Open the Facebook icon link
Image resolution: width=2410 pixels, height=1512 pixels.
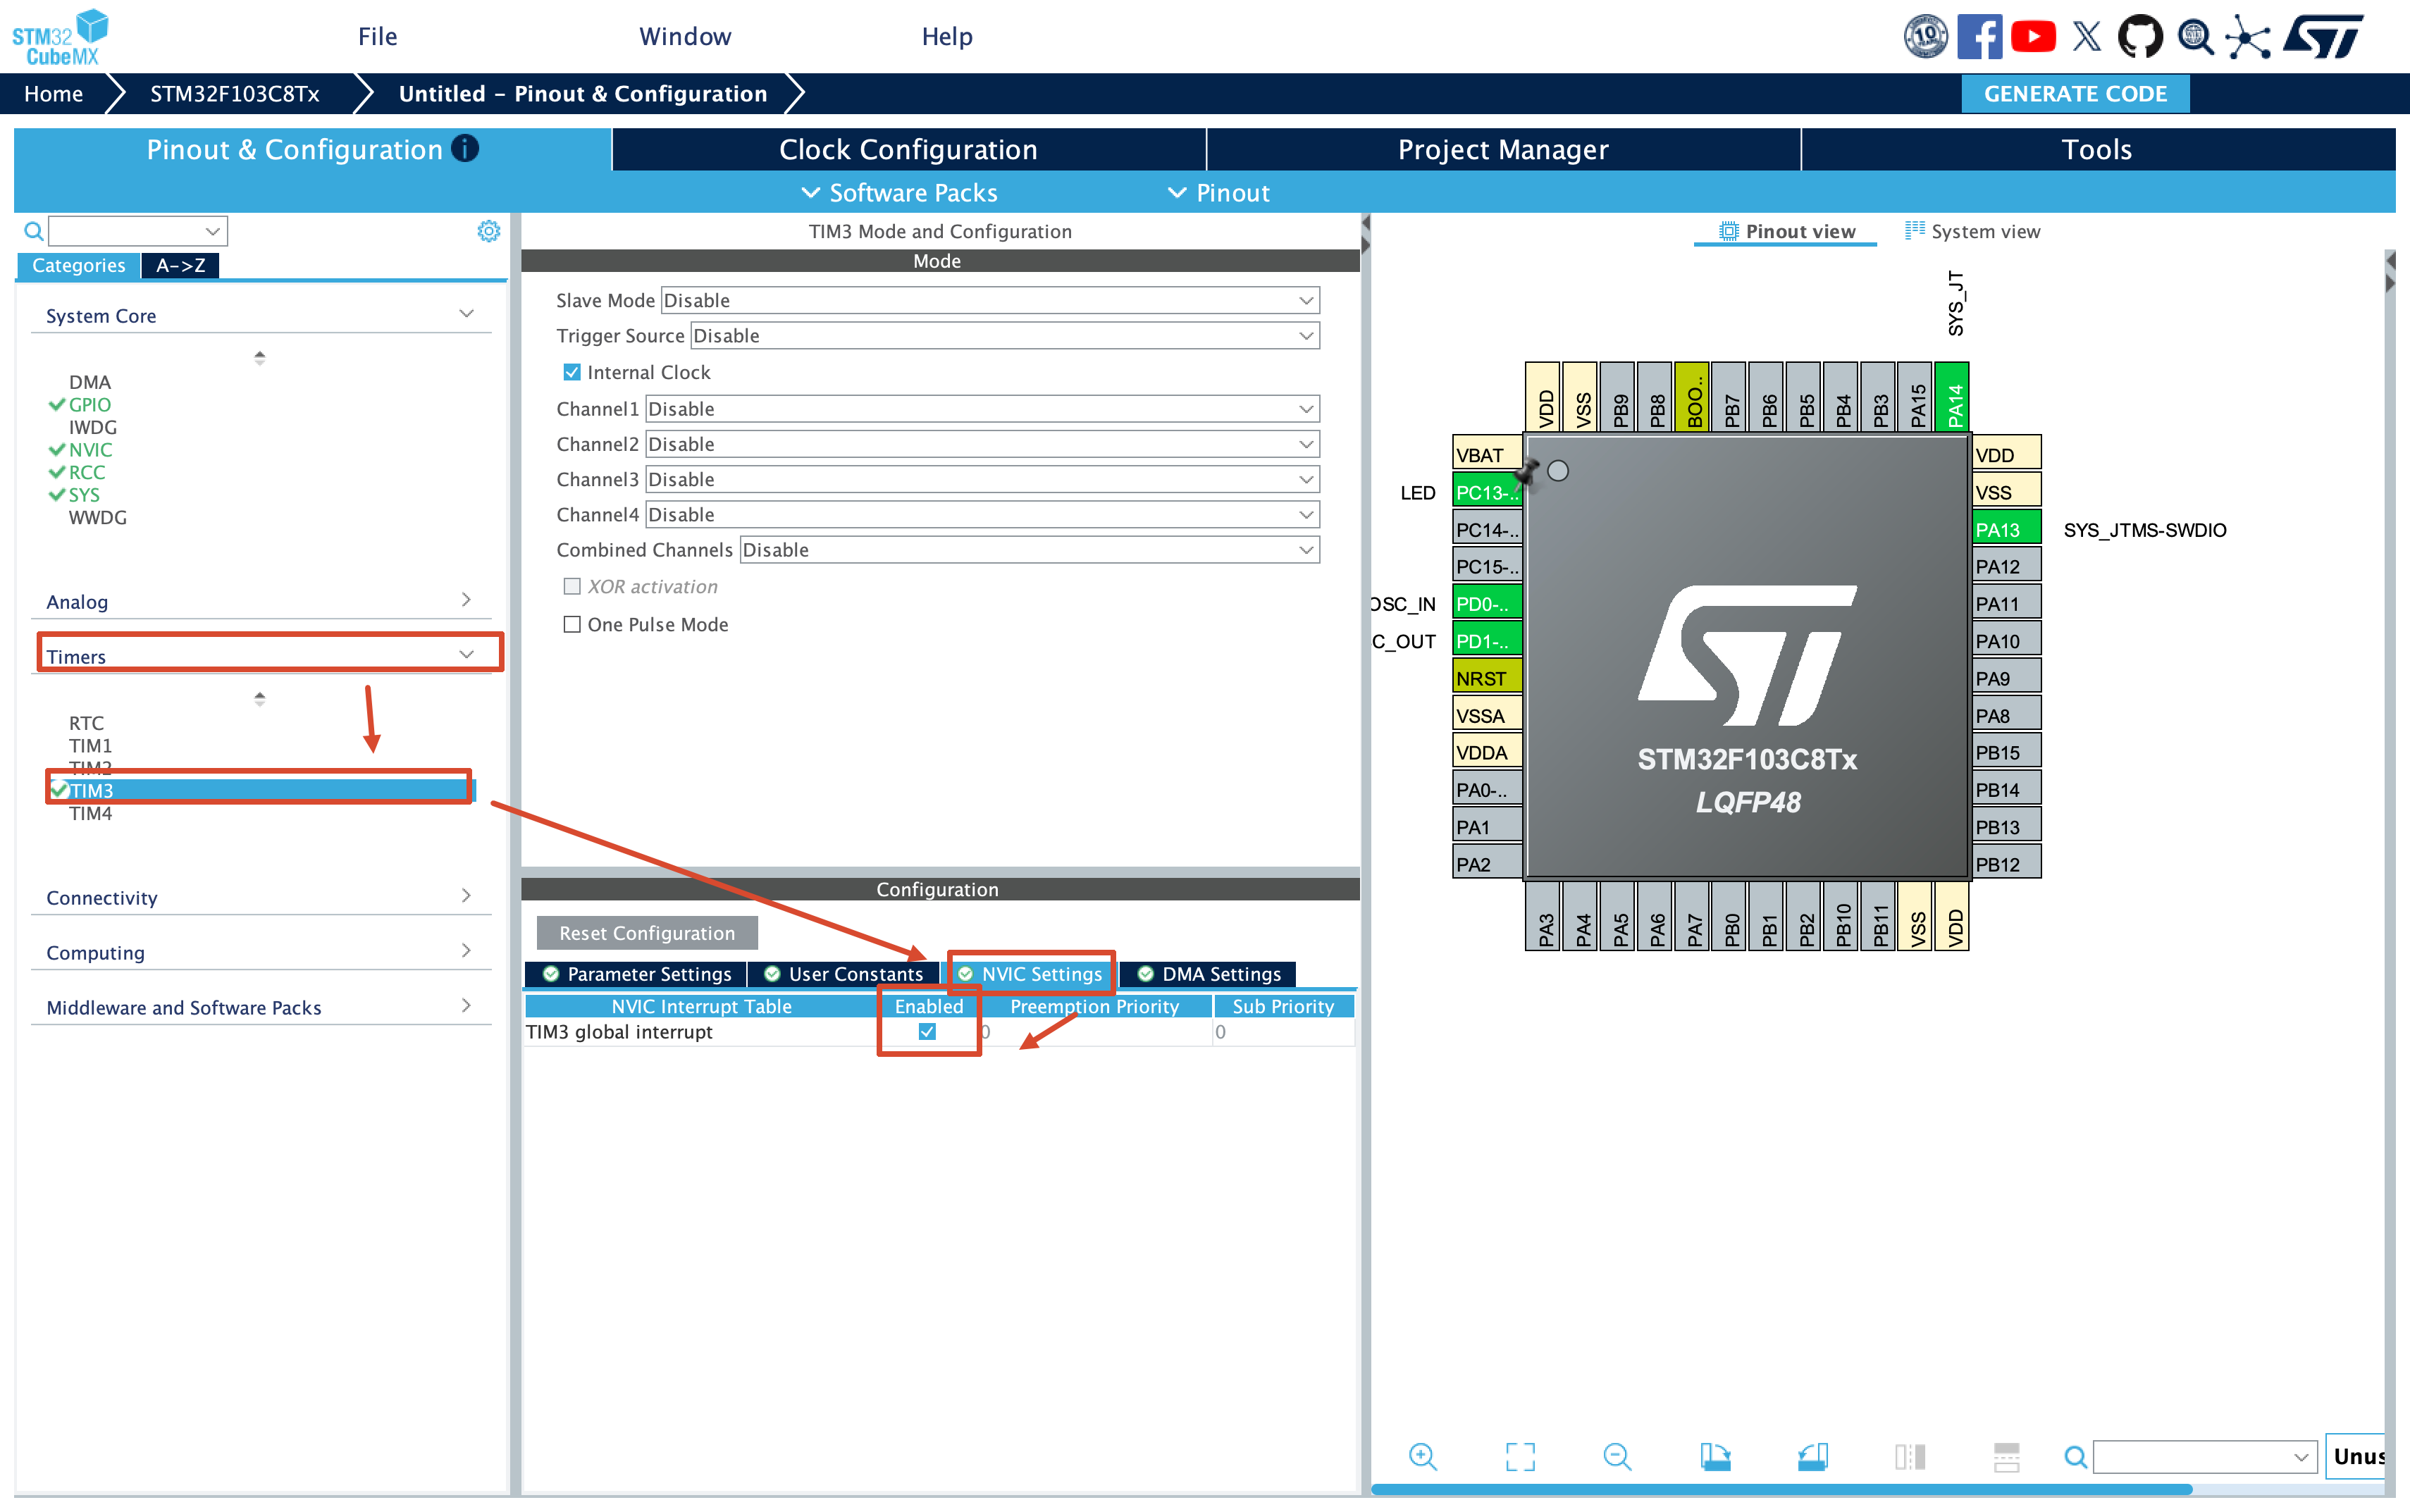1979,37
